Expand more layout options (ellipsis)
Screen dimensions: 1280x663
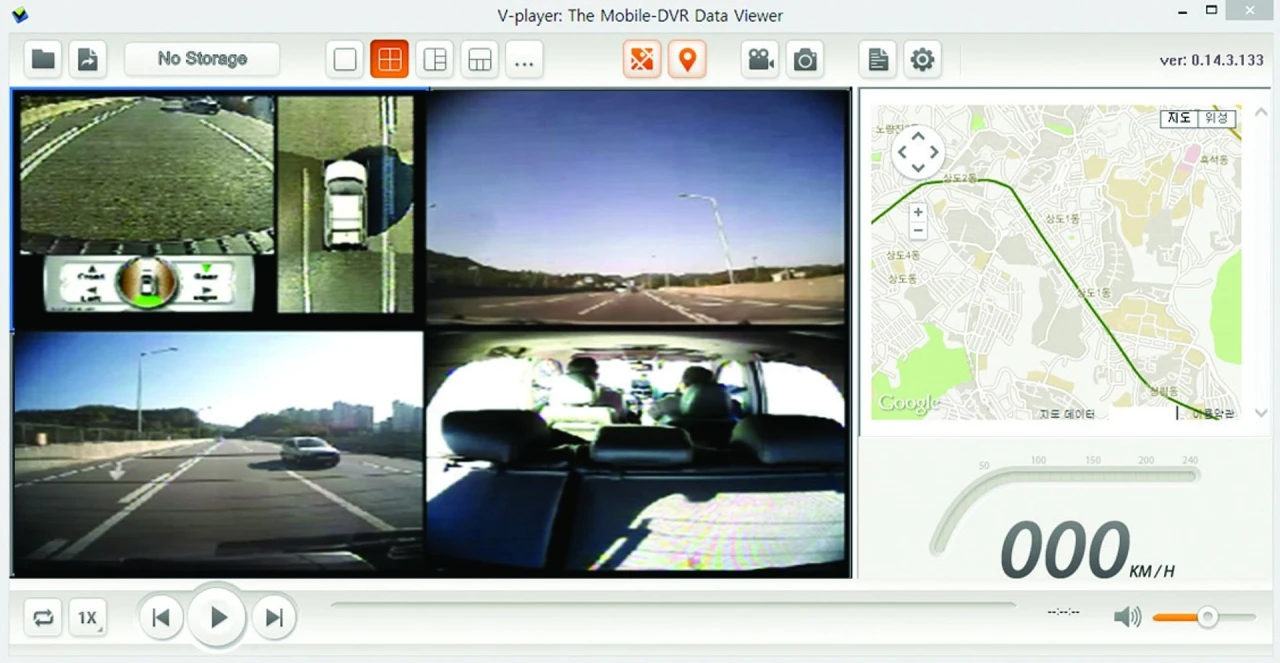(524, 60)
